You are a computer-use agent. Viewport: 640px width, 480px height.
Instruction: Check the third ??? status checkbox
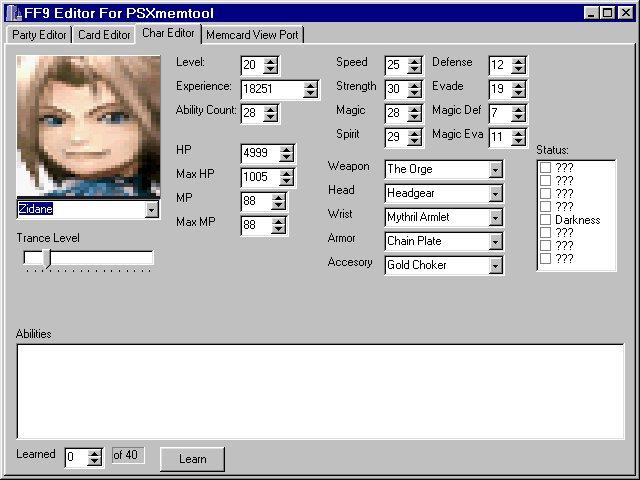pos(546,193)
